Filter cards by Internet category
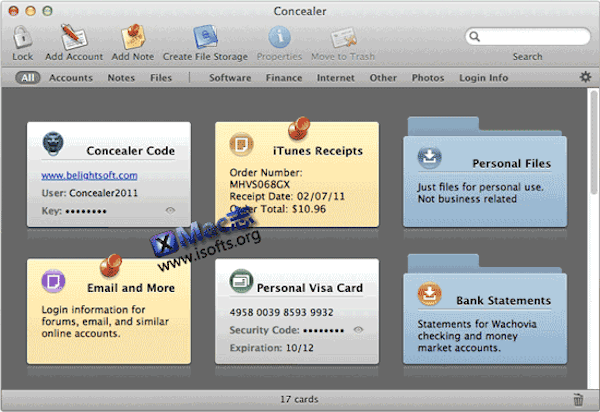The image size is (600, 412). click(x=336, y=78)
